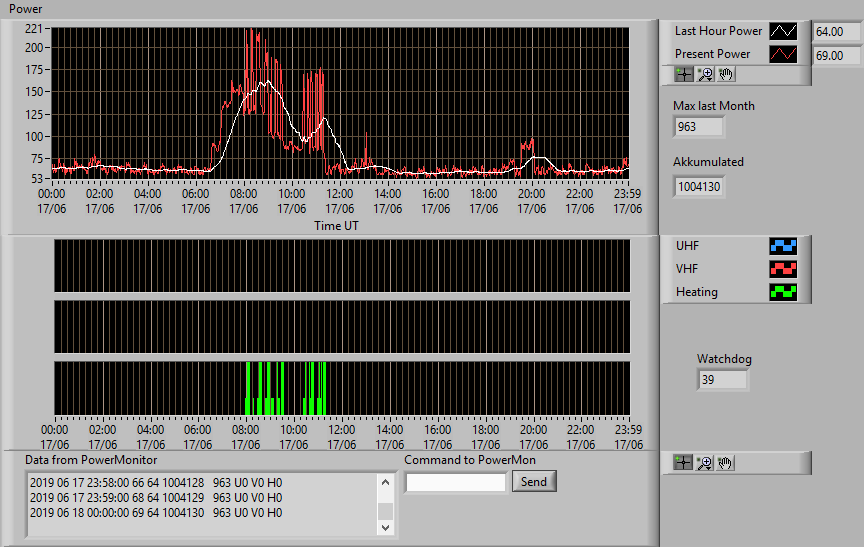Open the Present Power plot style icon
This screenshot has width=864, height=547.
click(x=783, y=54)
